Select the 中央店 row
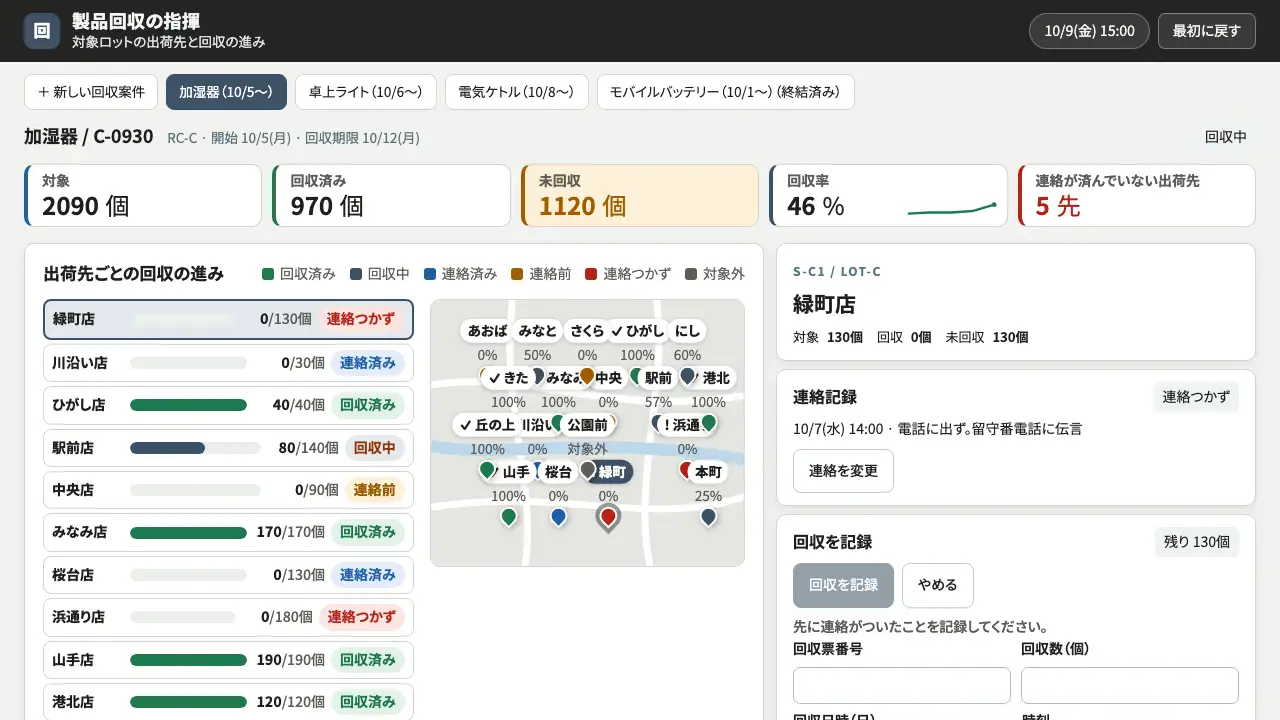The width and height of the screenshot is (1280, 720). (x=228, y=490)
